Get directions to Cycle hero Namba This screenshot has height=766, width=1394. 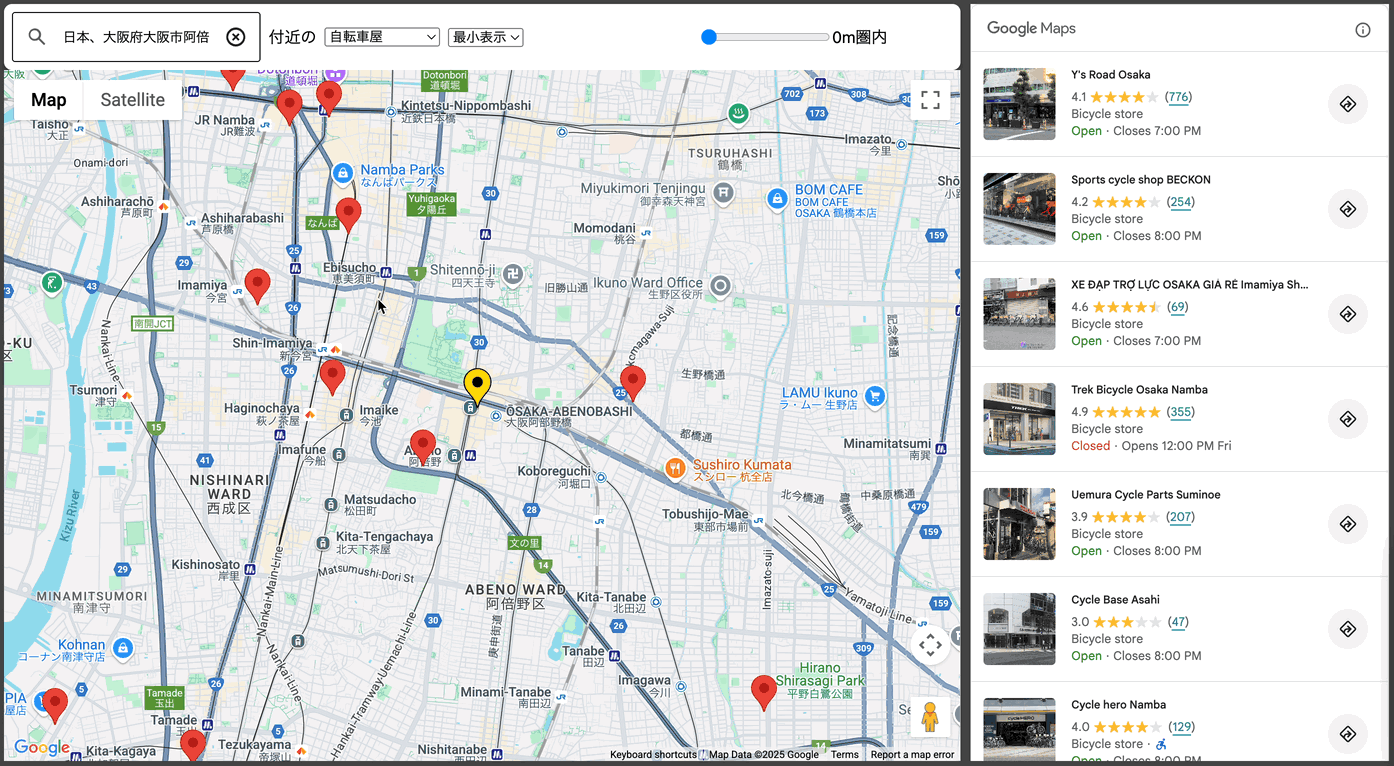click(x=1348, y=734)
